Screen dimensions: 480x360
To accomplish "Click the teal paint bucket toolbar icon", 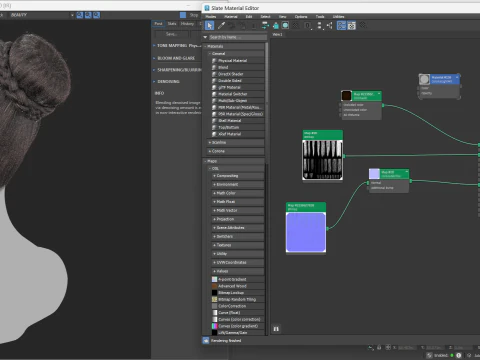I will (276, 25).
